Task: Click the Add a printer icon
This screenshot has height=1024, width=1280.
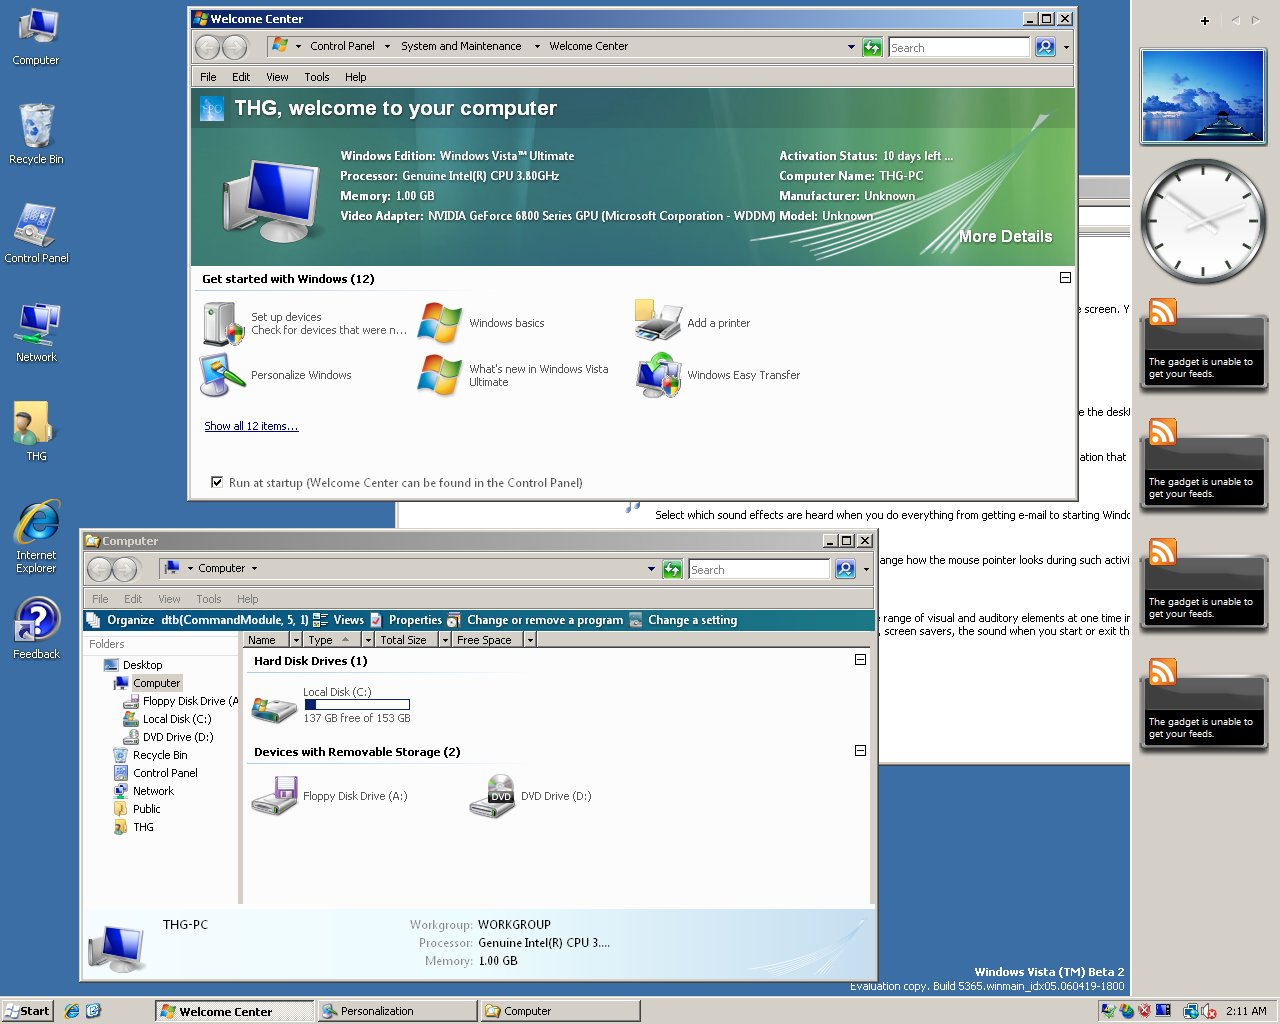Action: [x=658, y=322]
